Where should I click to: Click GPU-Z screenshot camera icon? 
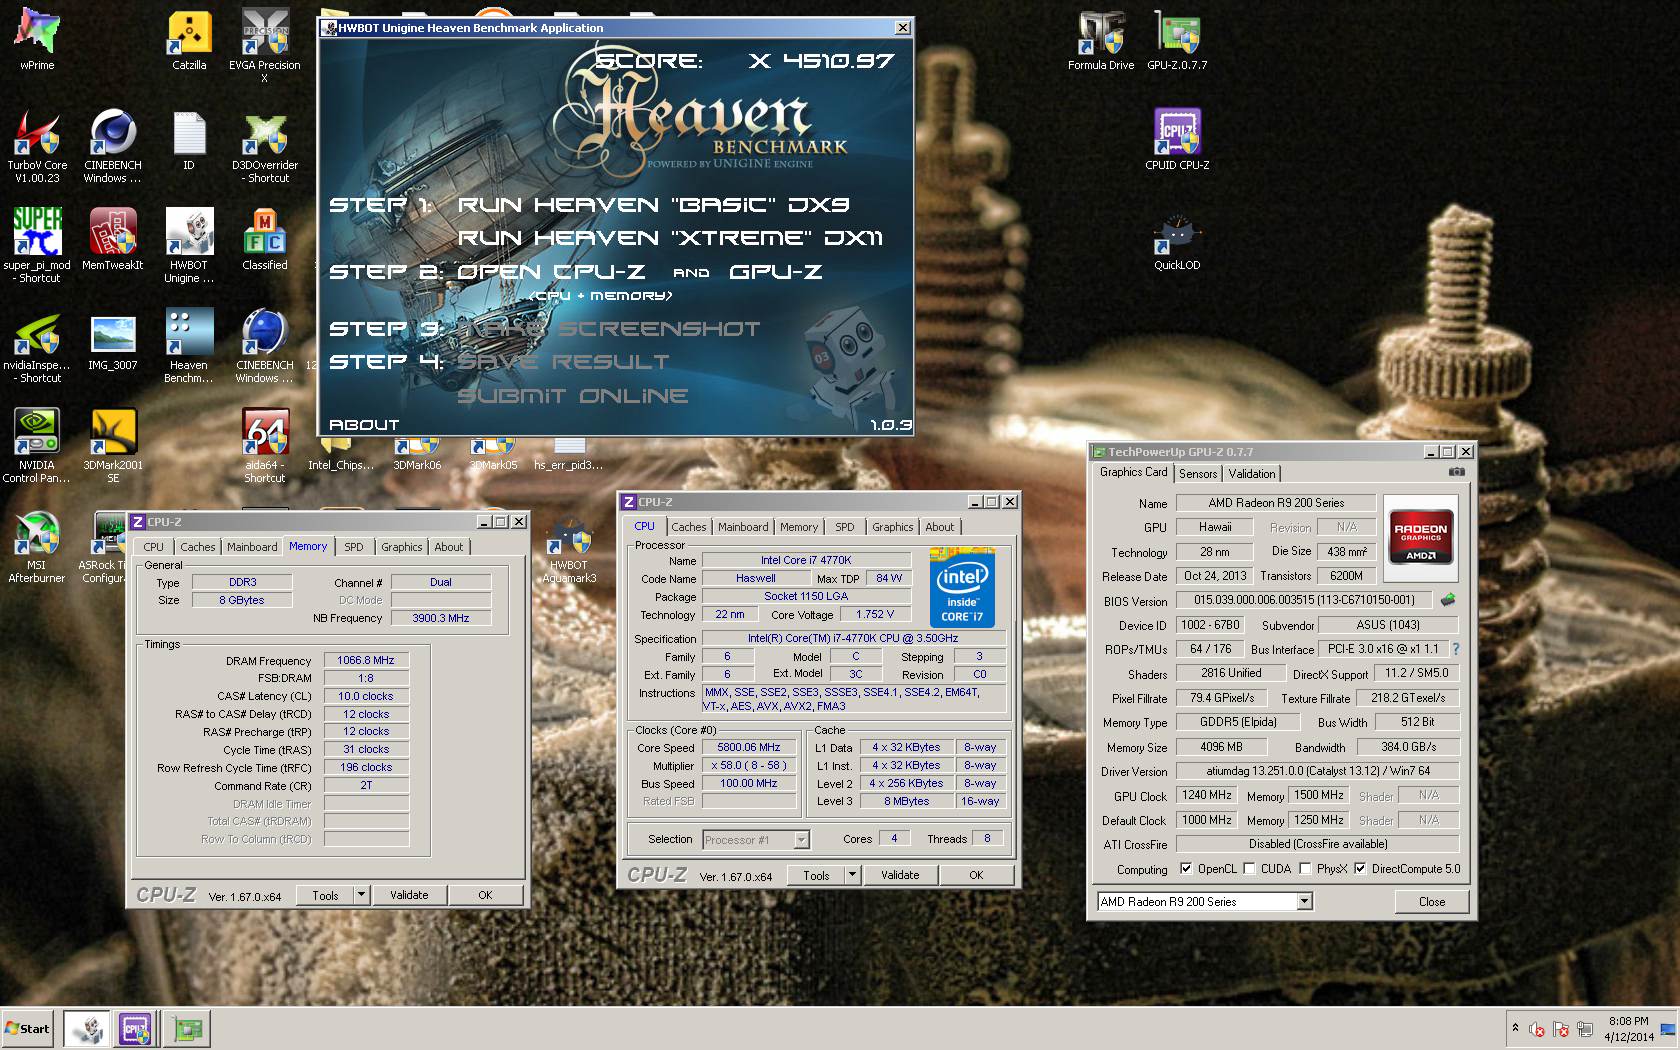coord(1457,472)
